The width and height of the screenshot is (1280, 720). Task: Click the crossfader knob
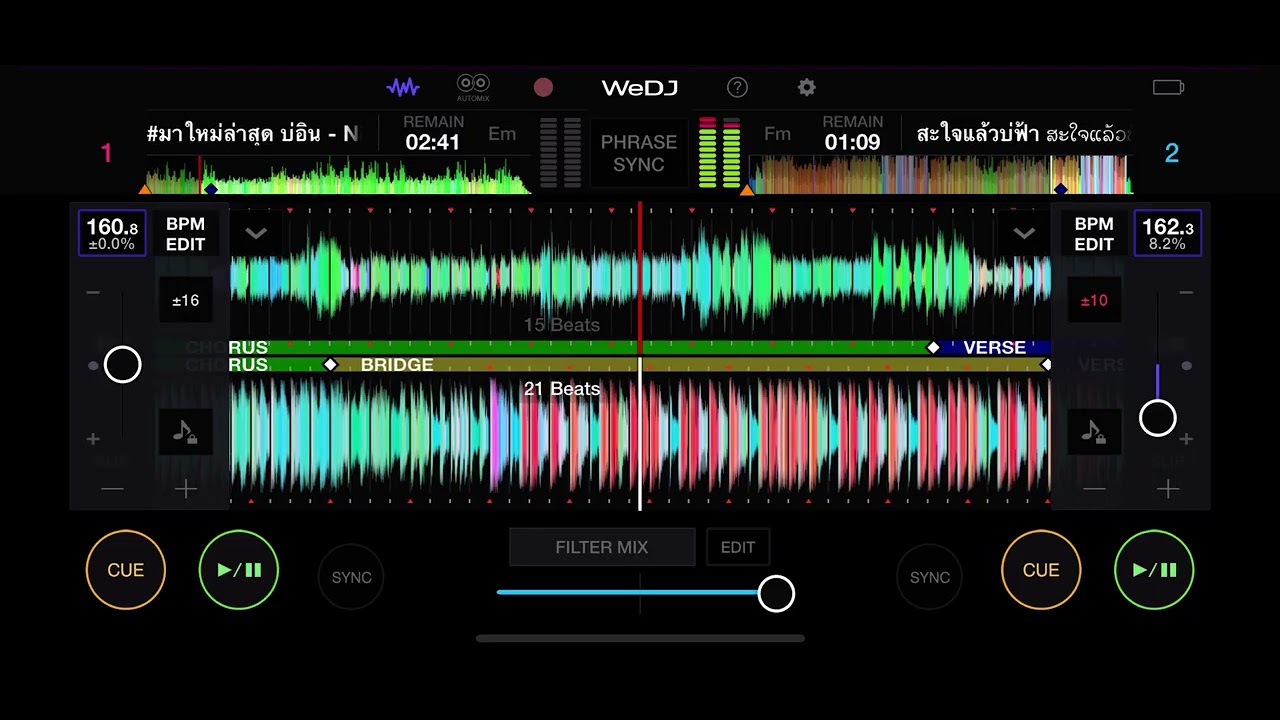click(x=776, y=594)
